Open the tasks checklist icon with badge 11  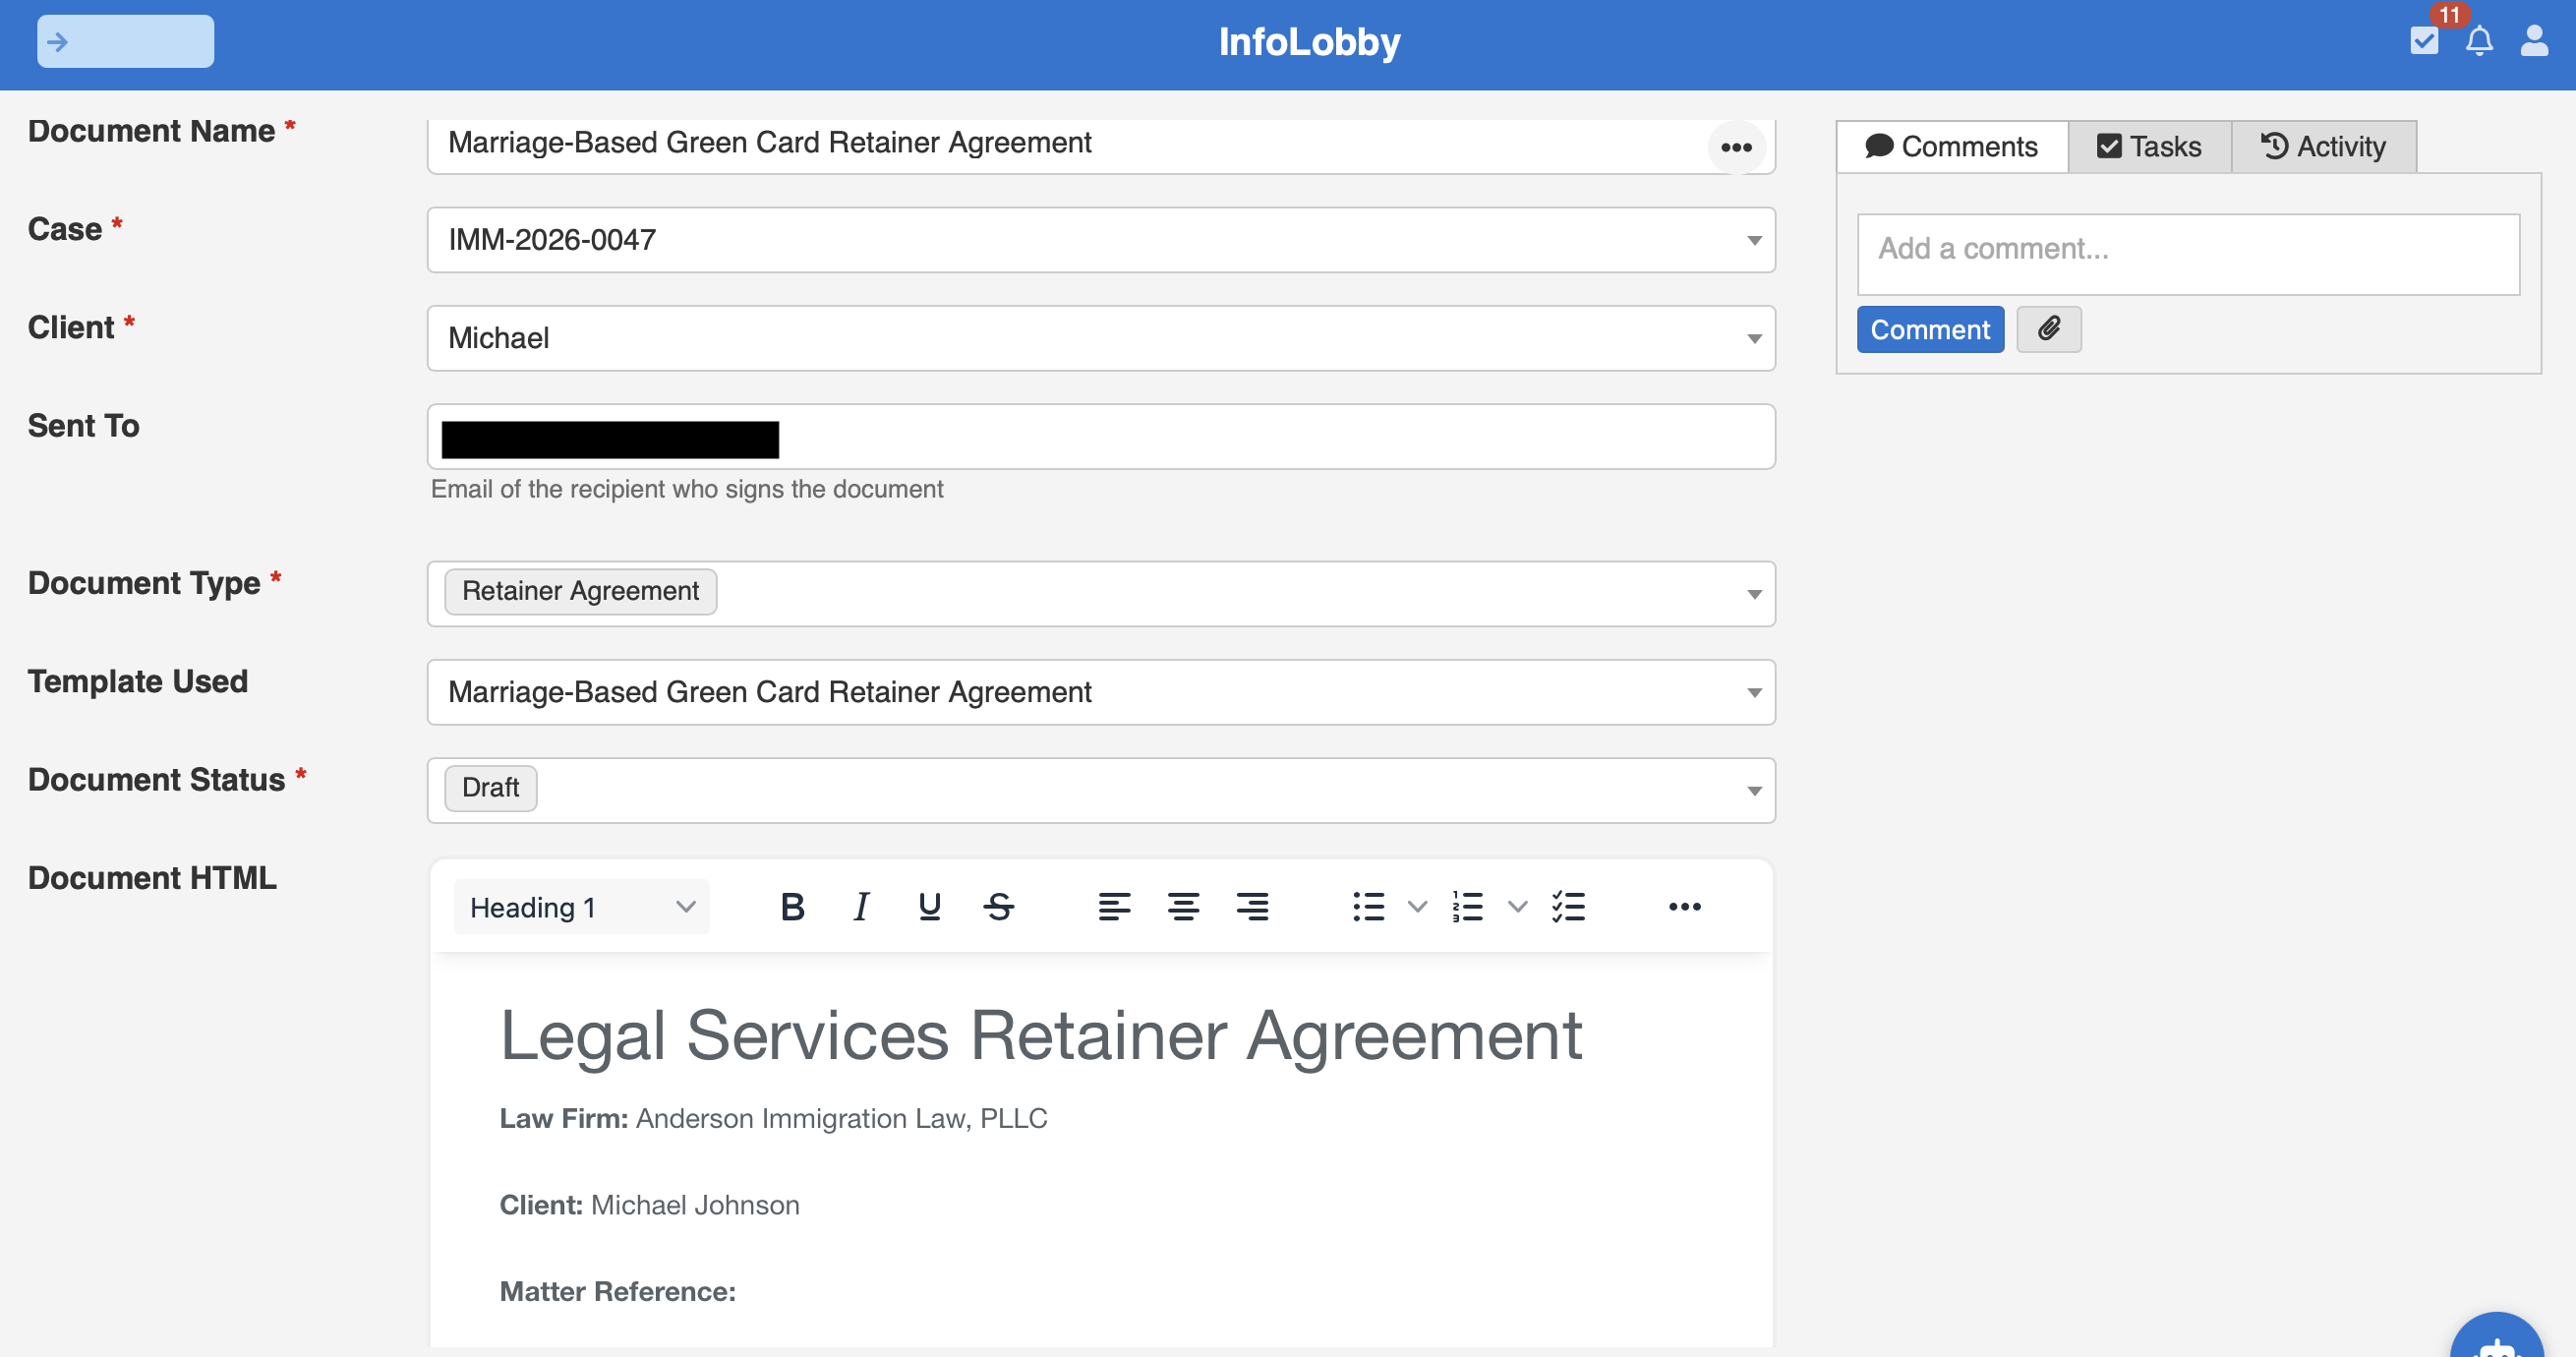[2424, 40]
